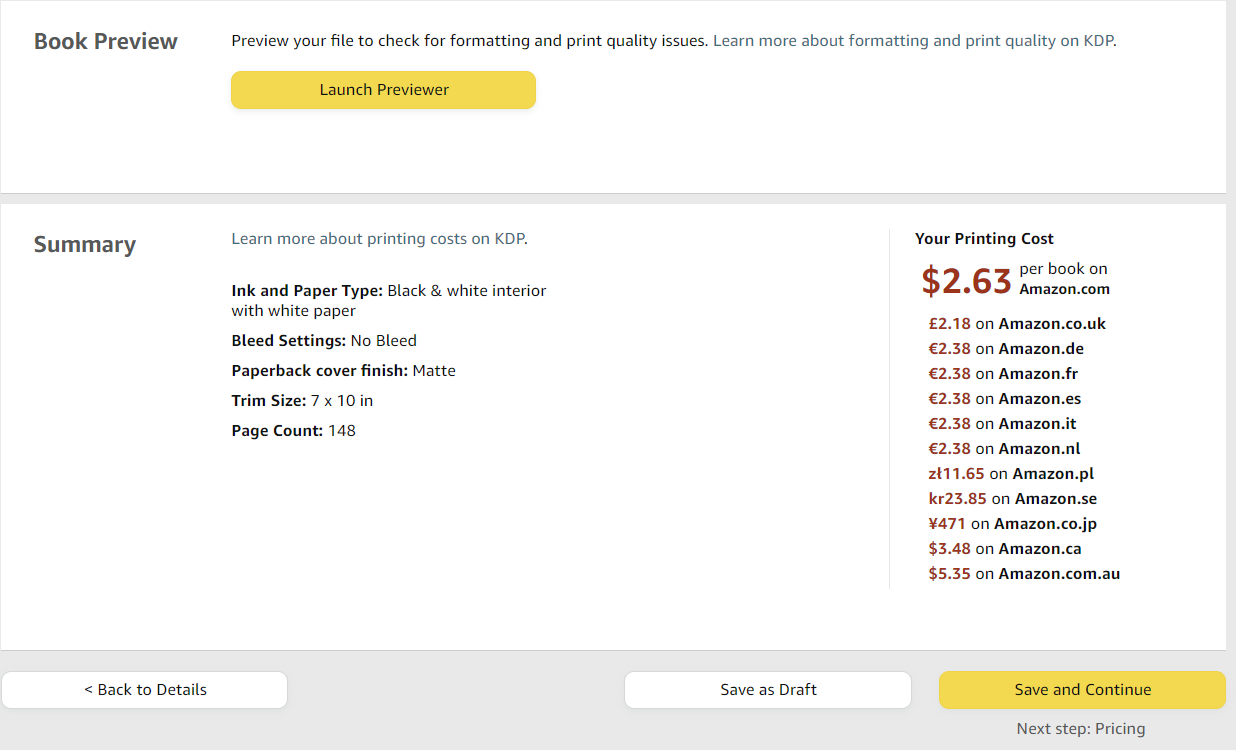The image size is (1236, 750).
Task: Select the €2.38 on Amazon.fr line
Action: pyautogui.click(x=1003, y=374)
